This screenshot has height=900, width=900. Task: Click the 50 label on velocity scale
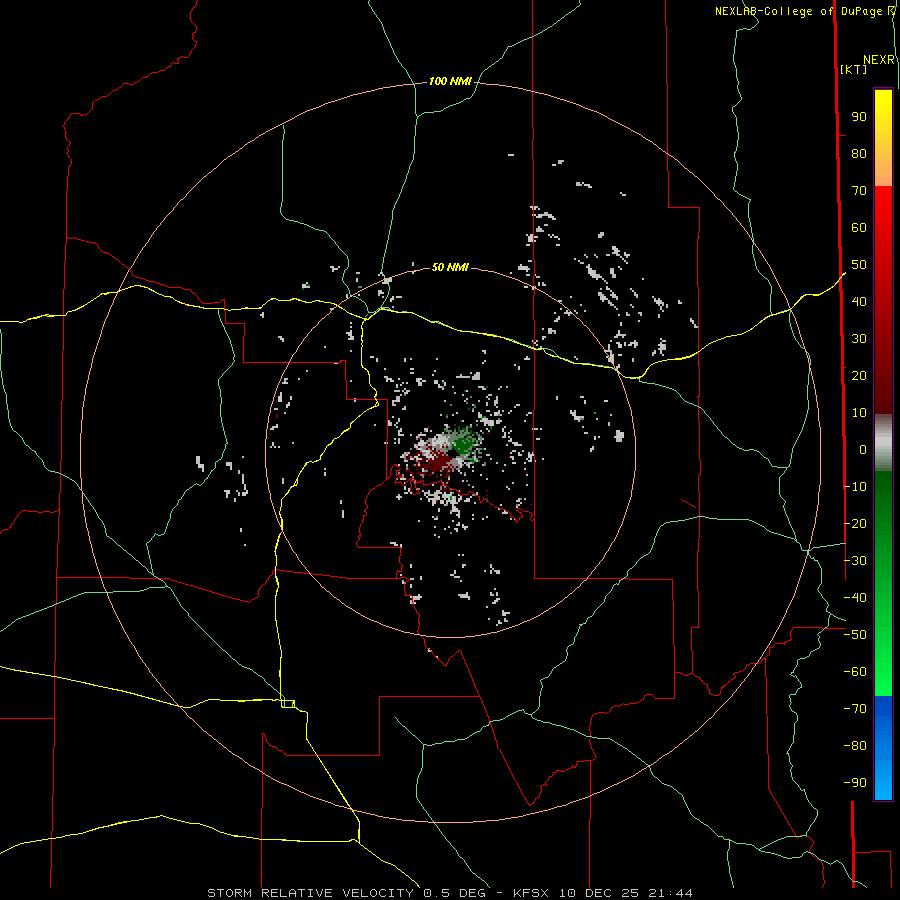point(859,265)
